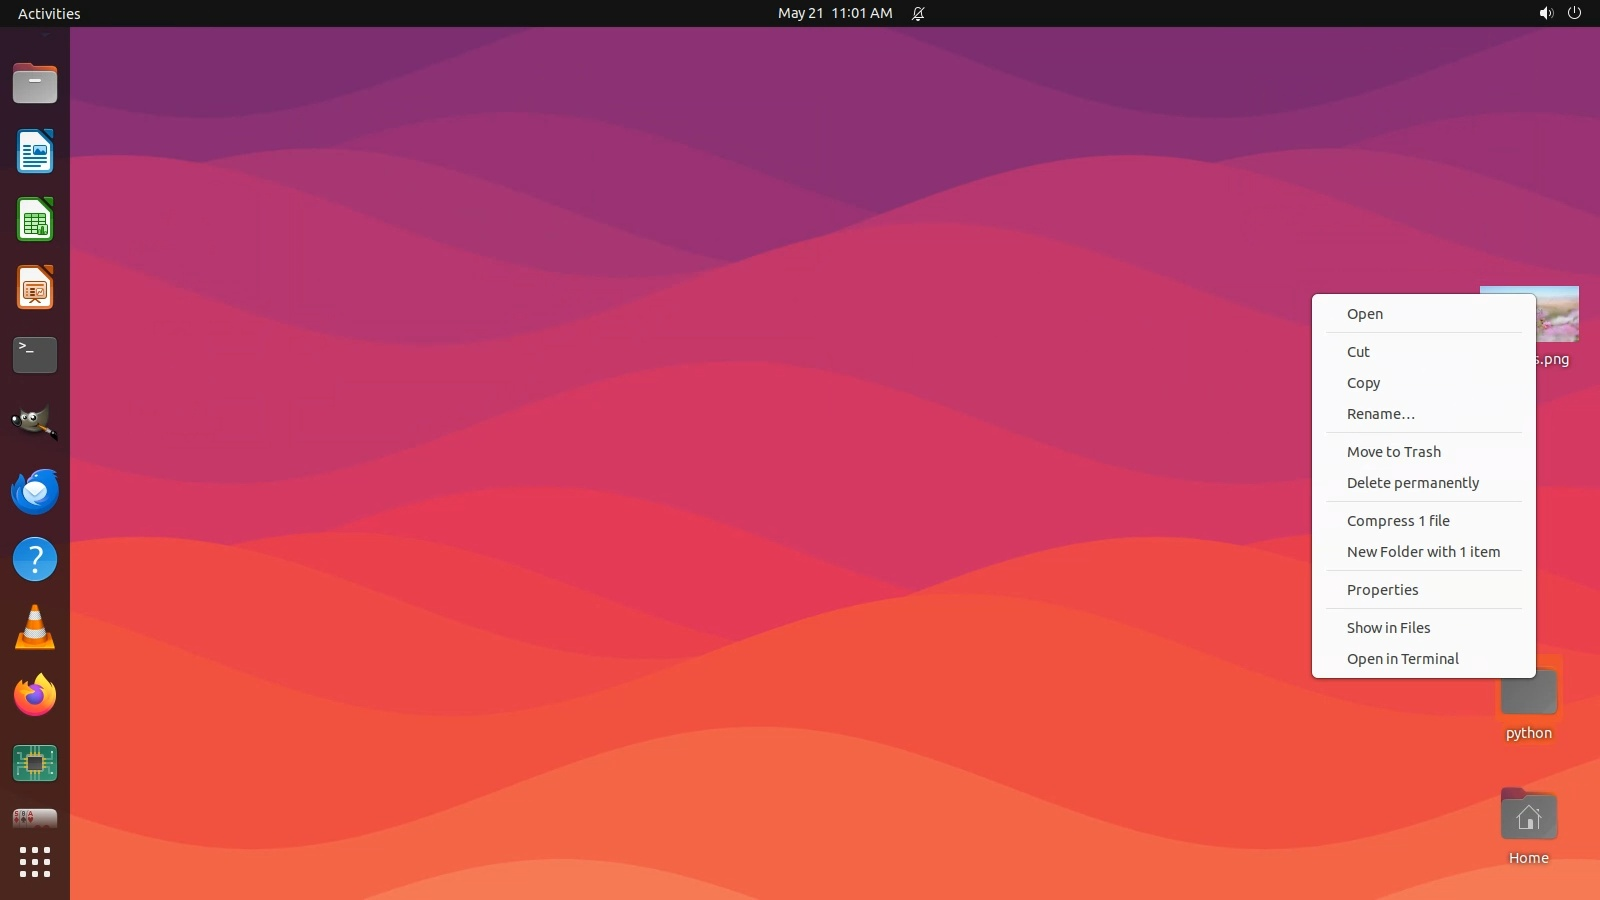Open Properties from context menu
The width and height of the screenshot is (1600, 900).
(x=1382, y=590)
